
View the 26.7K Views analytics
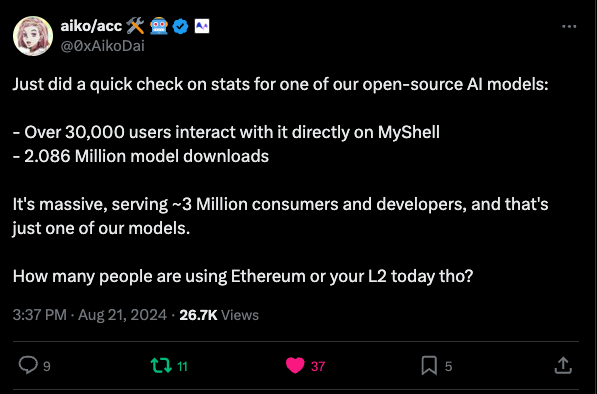pos(219,315)
